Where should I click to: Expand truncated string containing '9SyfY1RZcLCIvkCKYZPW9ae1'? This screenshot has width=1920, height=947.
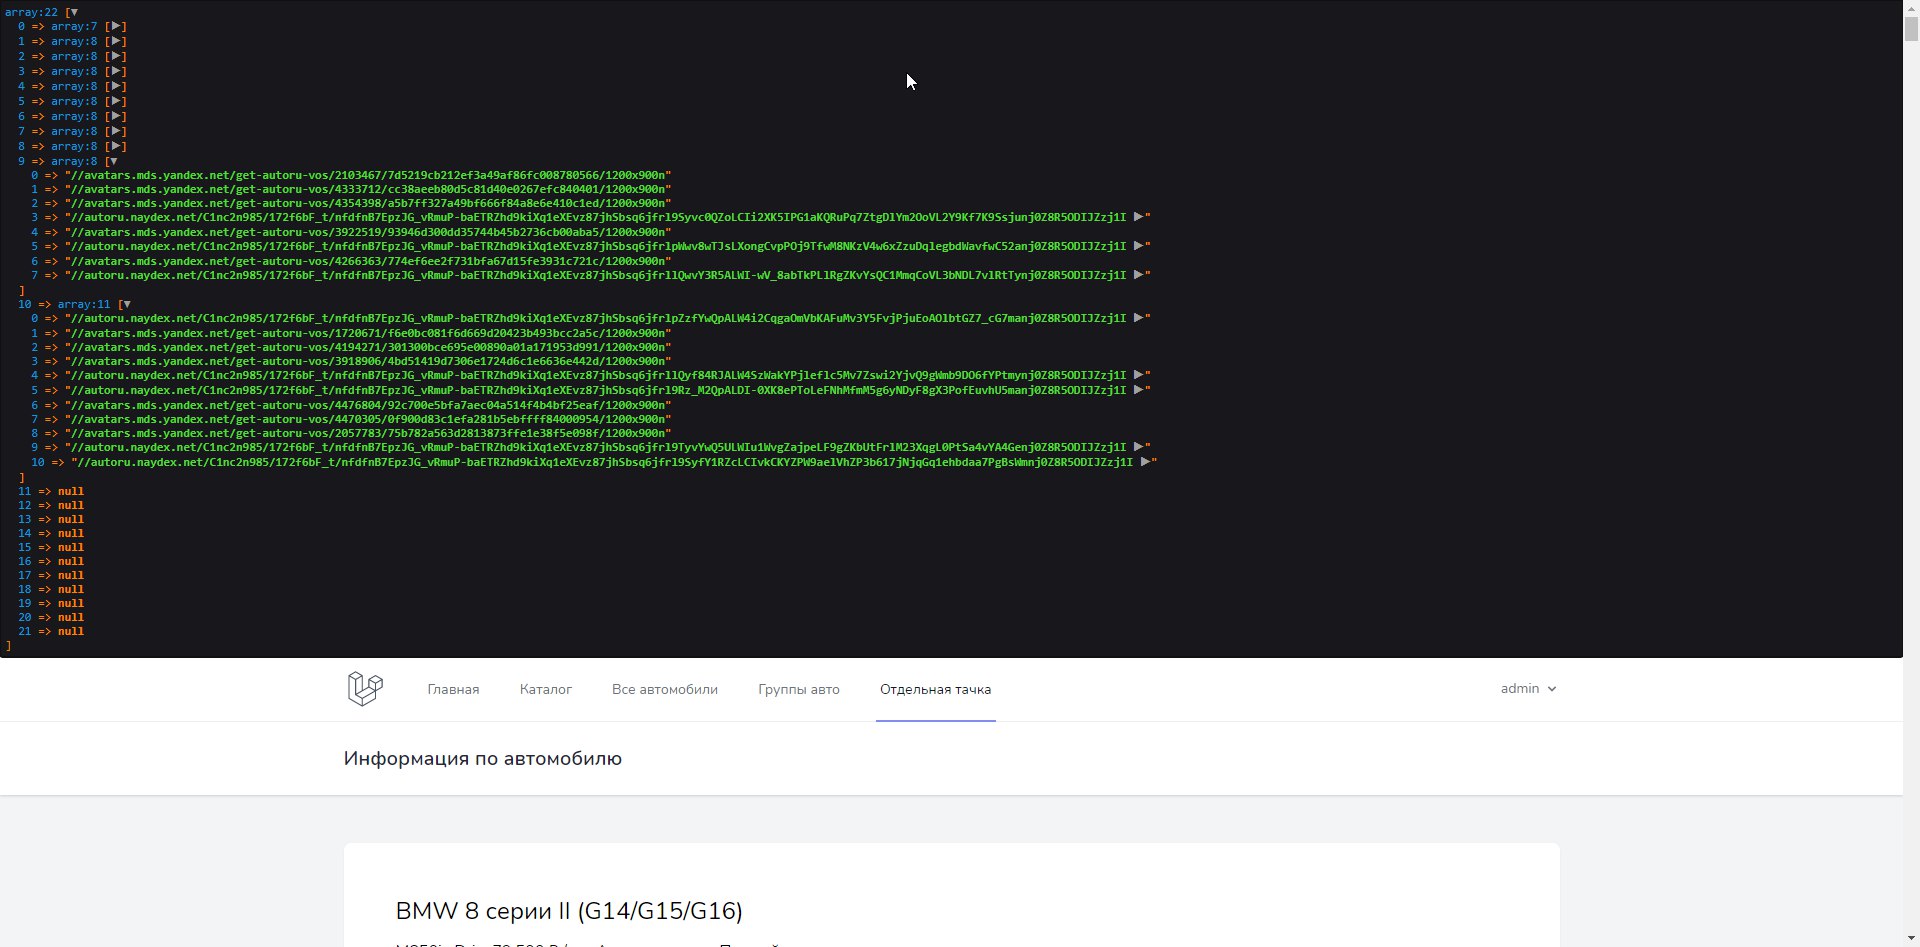[x=1145, y=462]
